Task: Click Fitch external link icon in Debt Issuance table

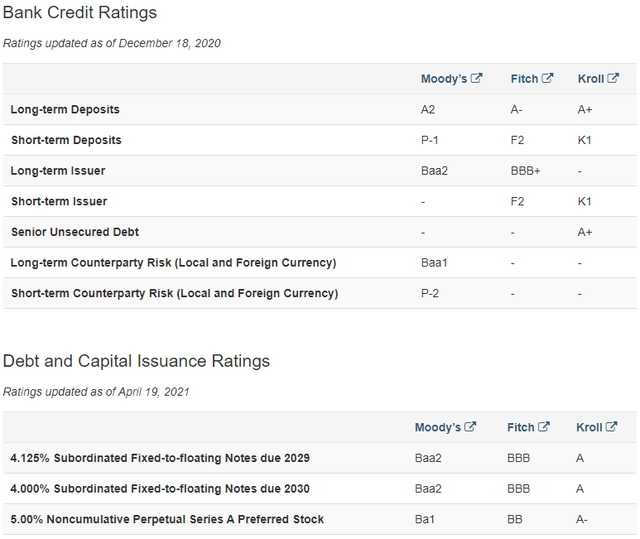Action: (544, 427)
